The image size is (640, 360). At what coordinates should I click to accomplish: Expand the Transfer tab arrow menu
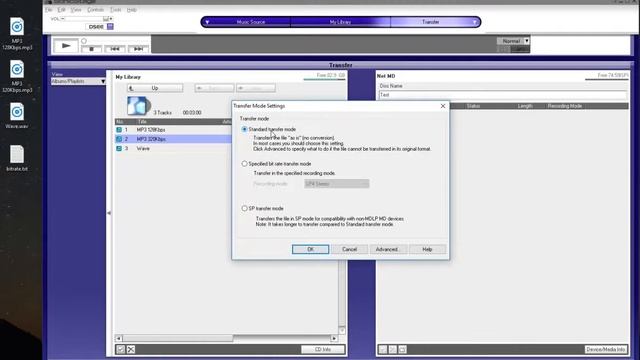pyautogui.click(x=475, y=22)
